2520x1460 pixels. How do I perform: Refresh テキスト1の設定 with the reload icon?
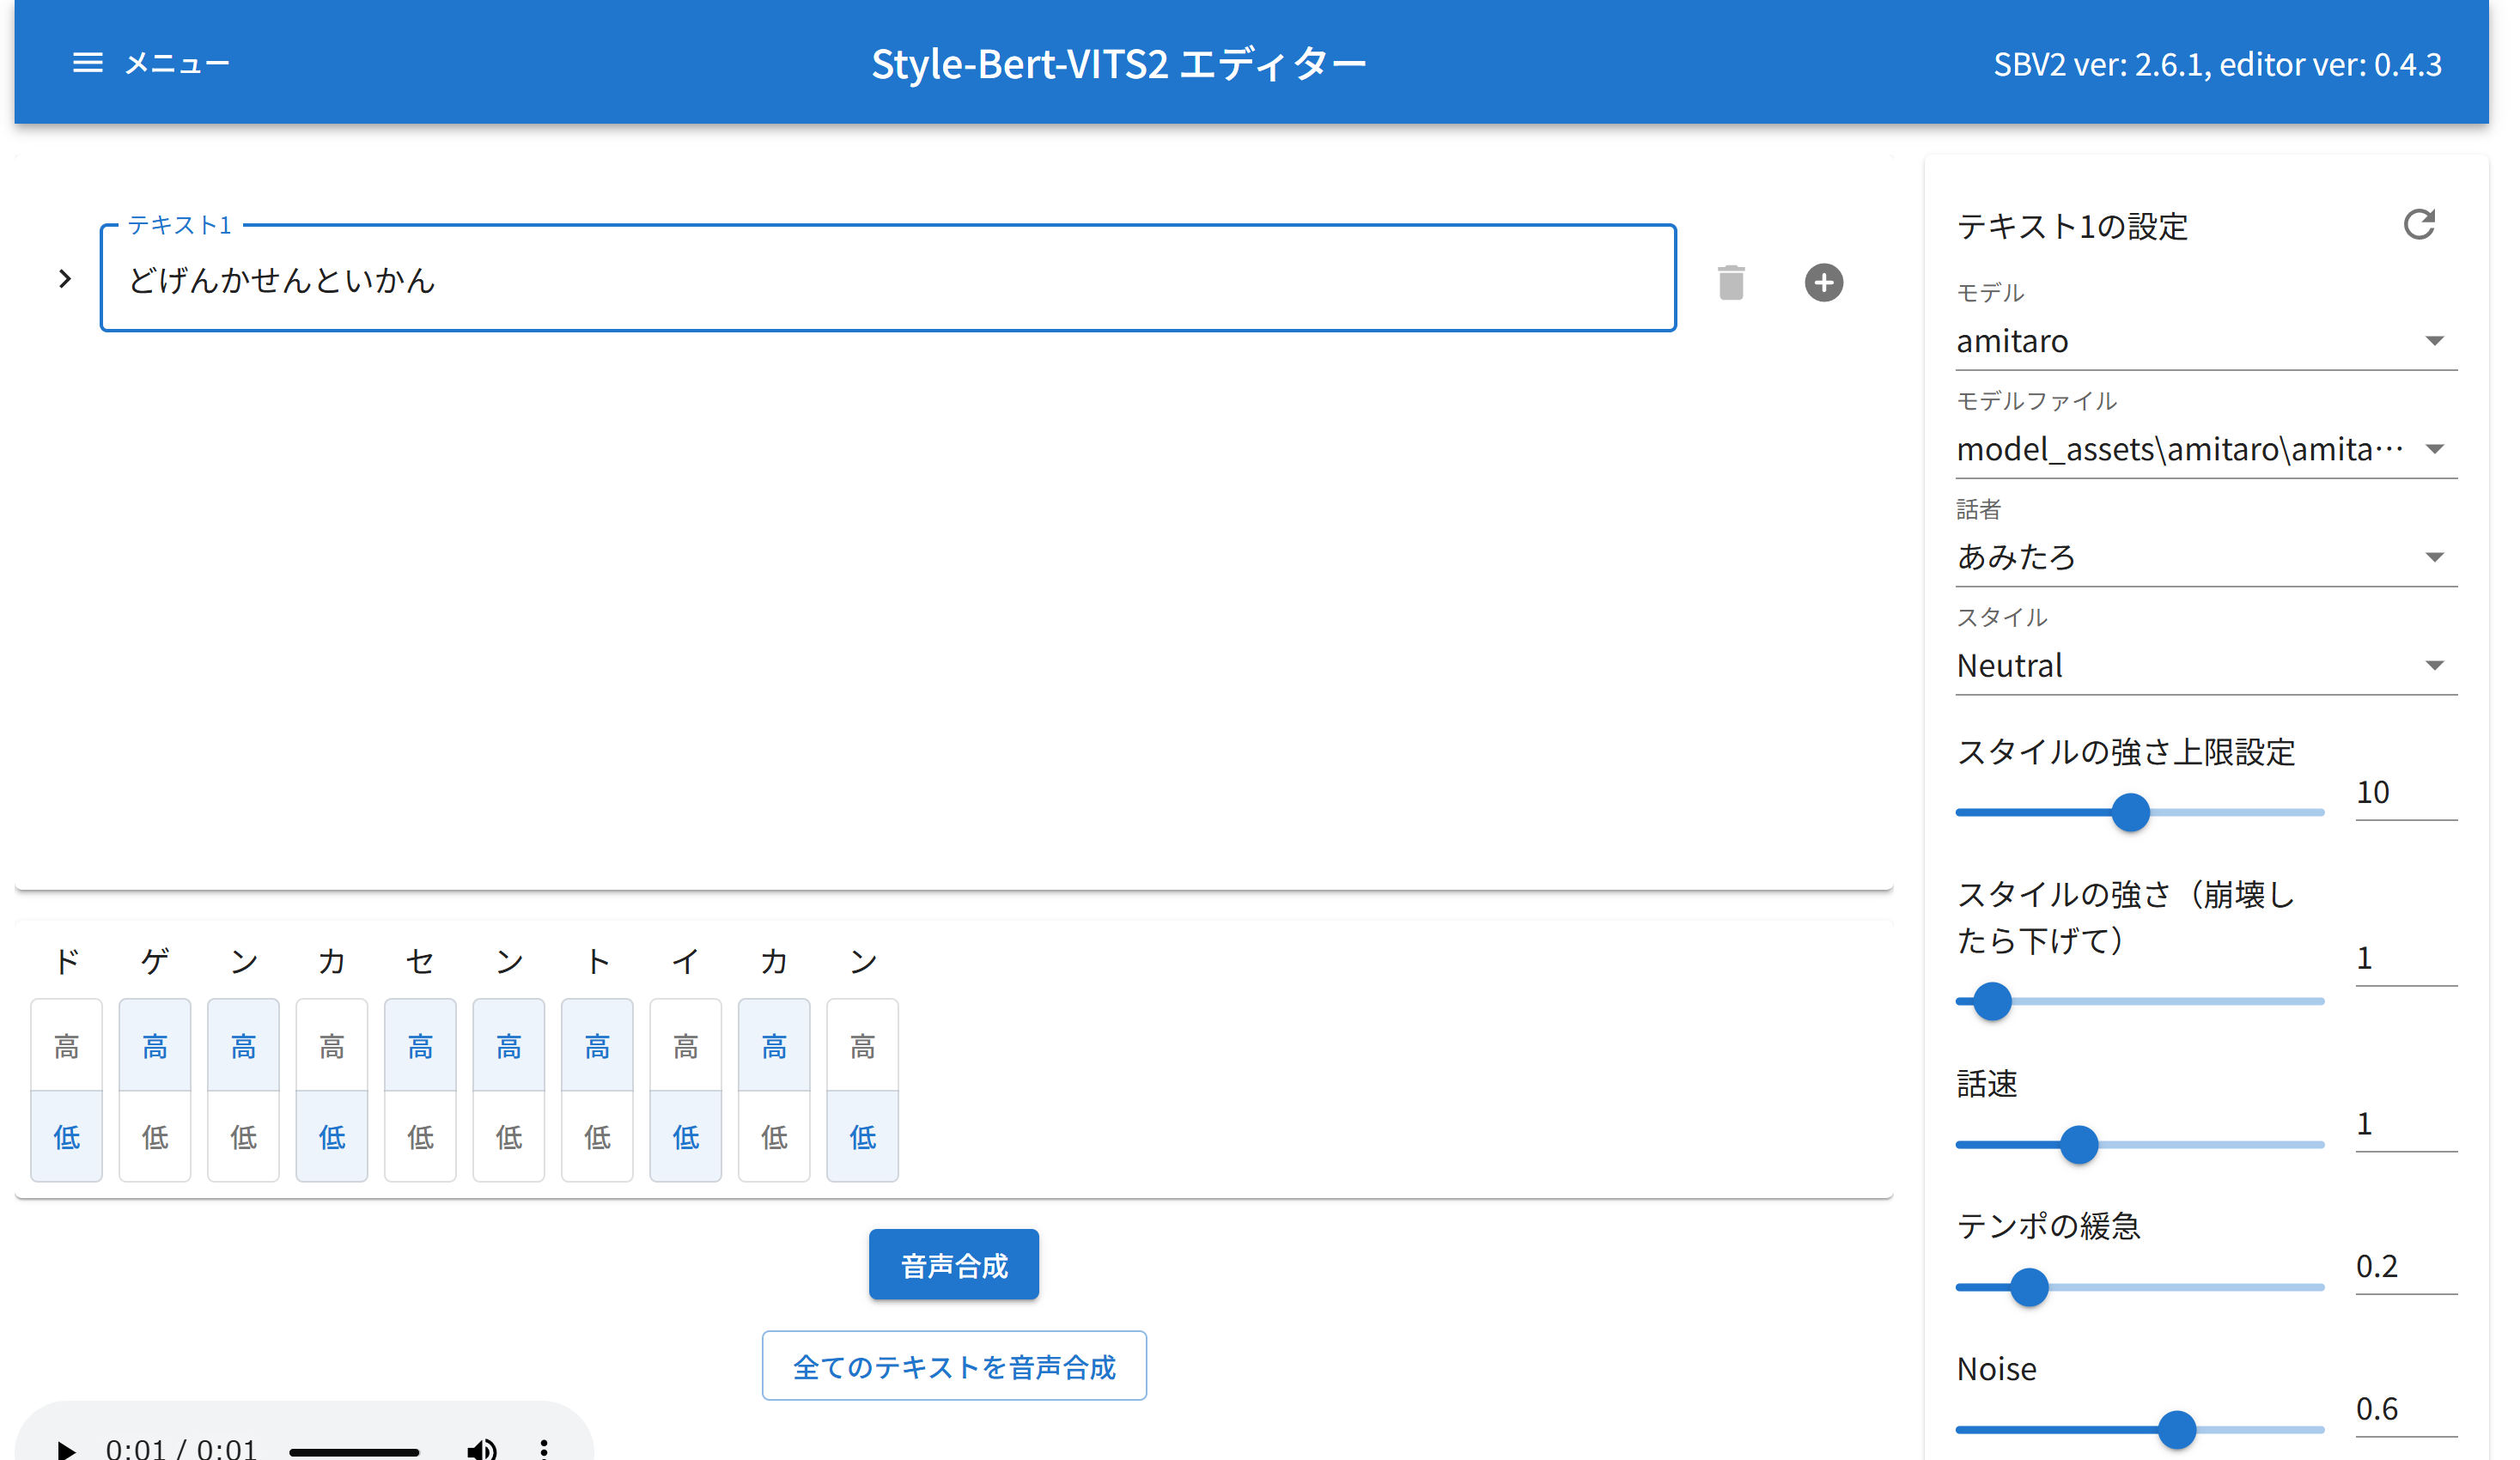pos(2419,226)
